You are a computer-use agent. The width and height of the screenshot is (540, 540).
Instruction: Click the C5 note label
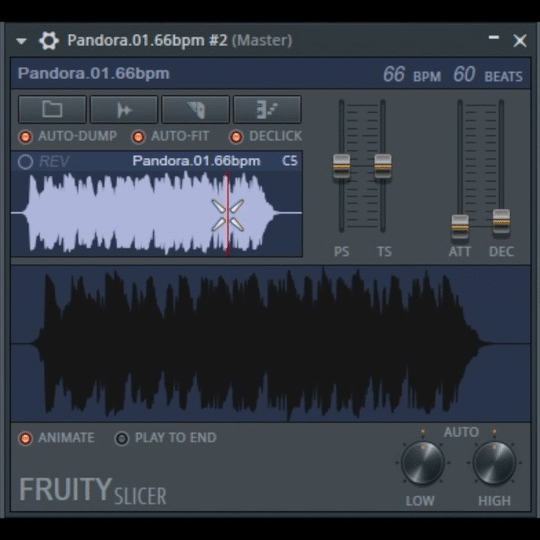click(x=290, y=161)
